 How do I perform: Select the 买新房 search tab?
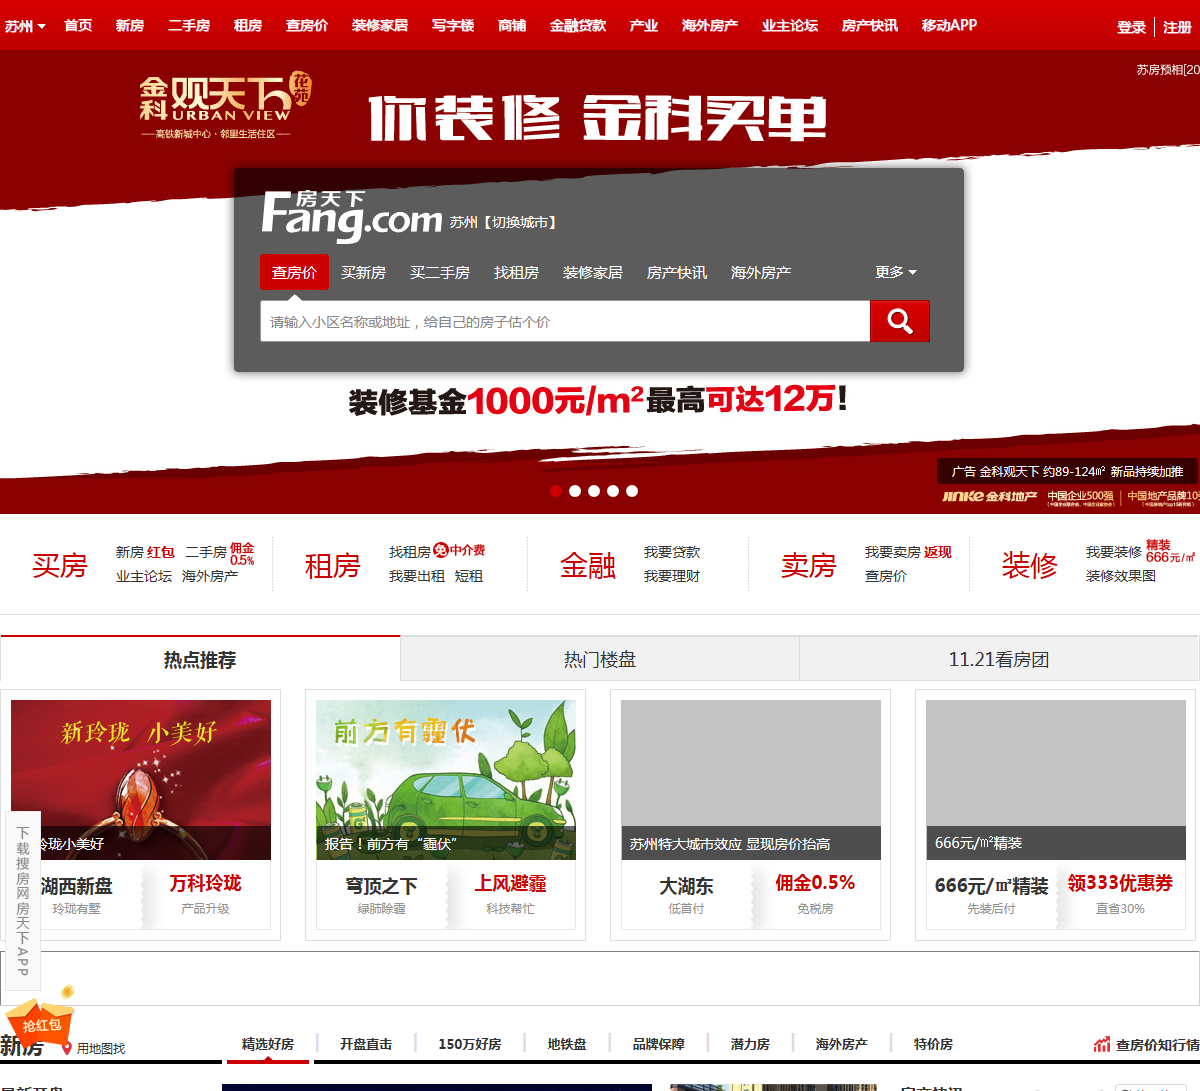point(363,272)
